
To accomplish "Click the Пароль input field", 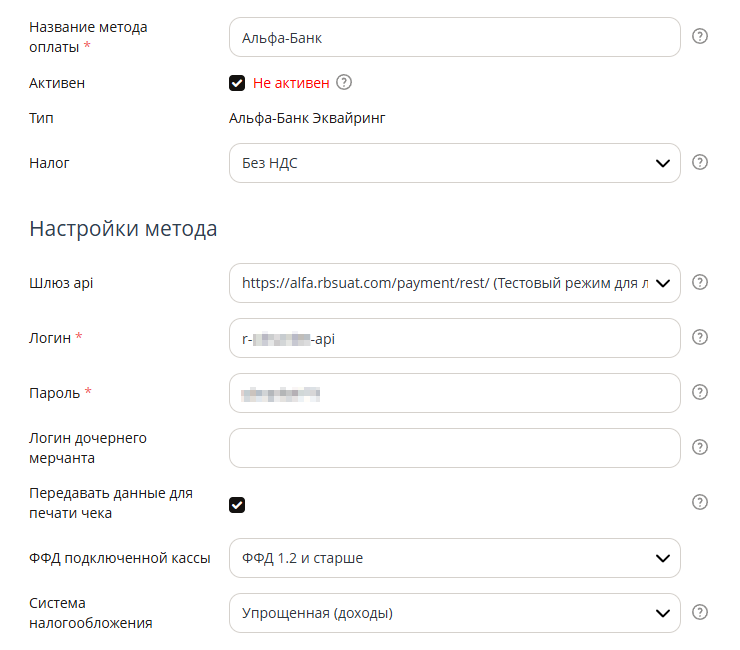I will point(454,393).
